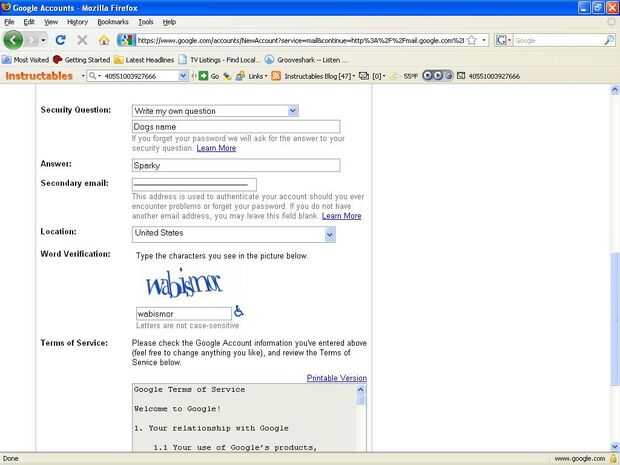Click the wabismor captcha image
This screenshot has width=620, height=465.
coord(184,283)
